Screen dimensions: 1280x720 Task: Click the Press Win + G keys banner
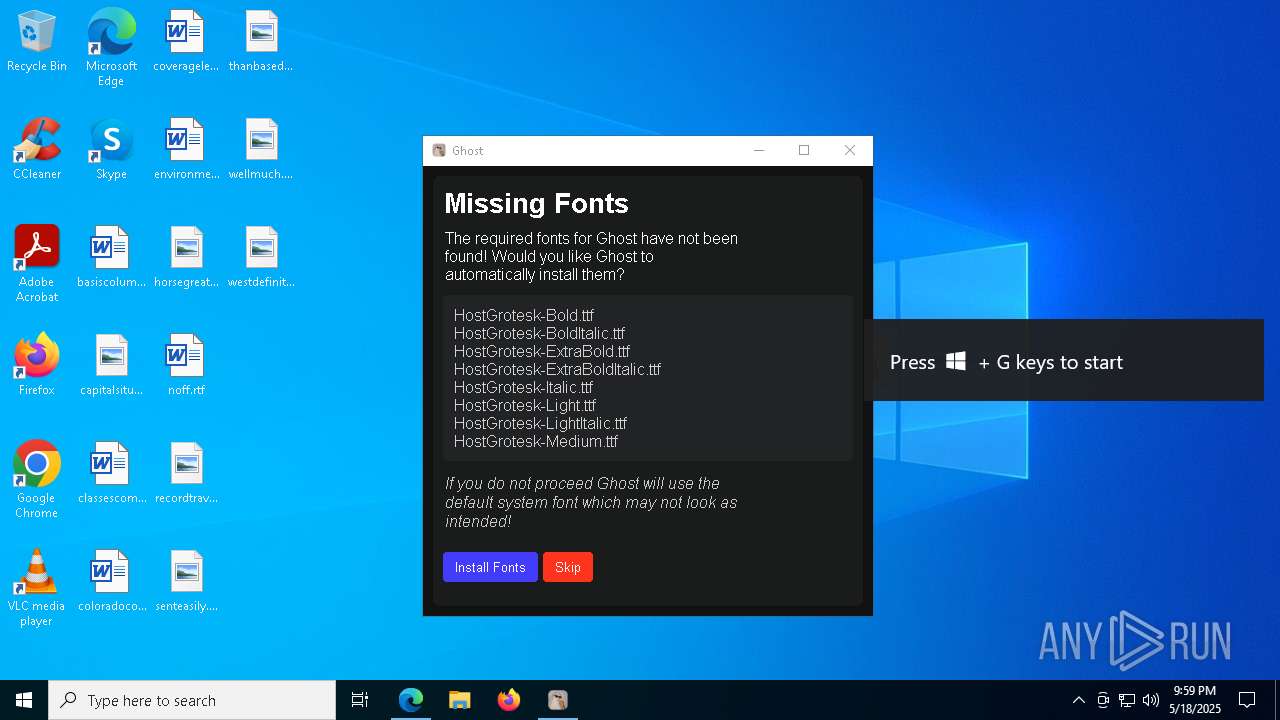(x=1064, y=362)
